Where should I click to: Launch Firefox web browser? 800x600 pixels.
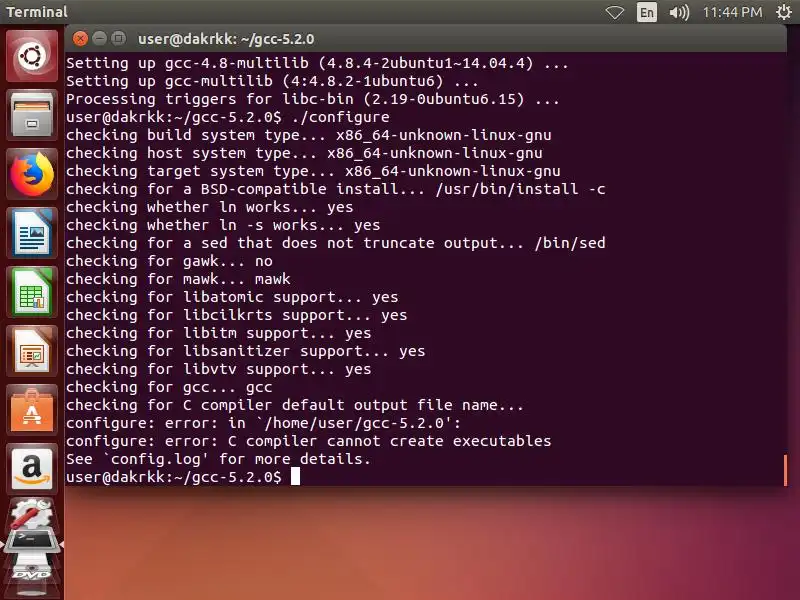(32, 173)
